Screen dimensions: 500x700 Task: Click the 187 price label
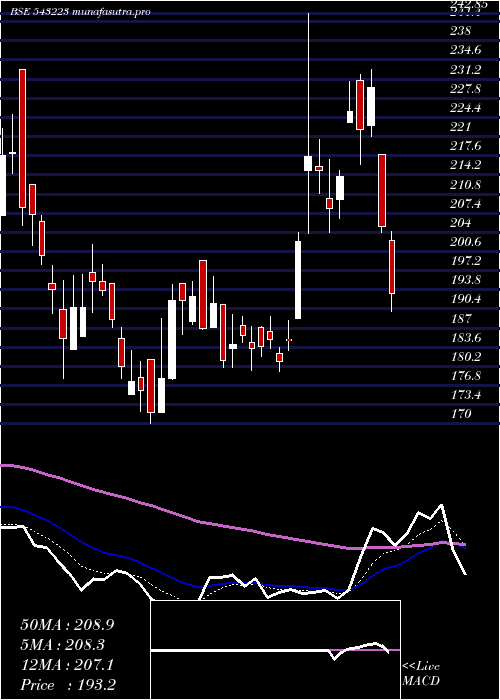[x=461, y=319]
